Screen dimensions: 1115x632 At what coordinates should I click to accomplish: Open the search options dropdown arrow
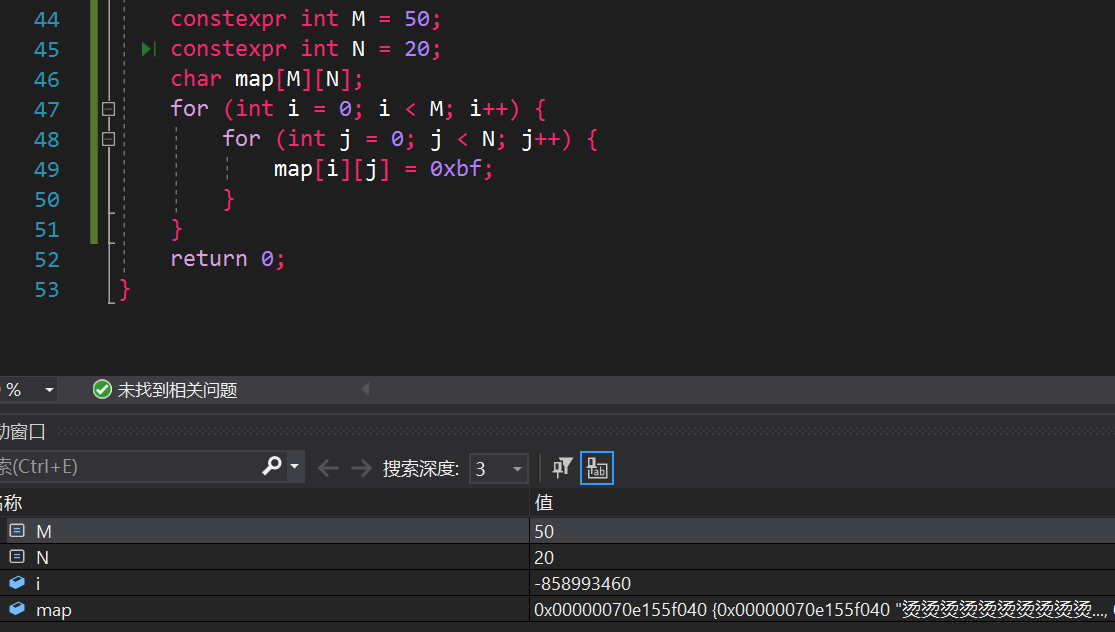pyautogui.click(x=294, y=467)
